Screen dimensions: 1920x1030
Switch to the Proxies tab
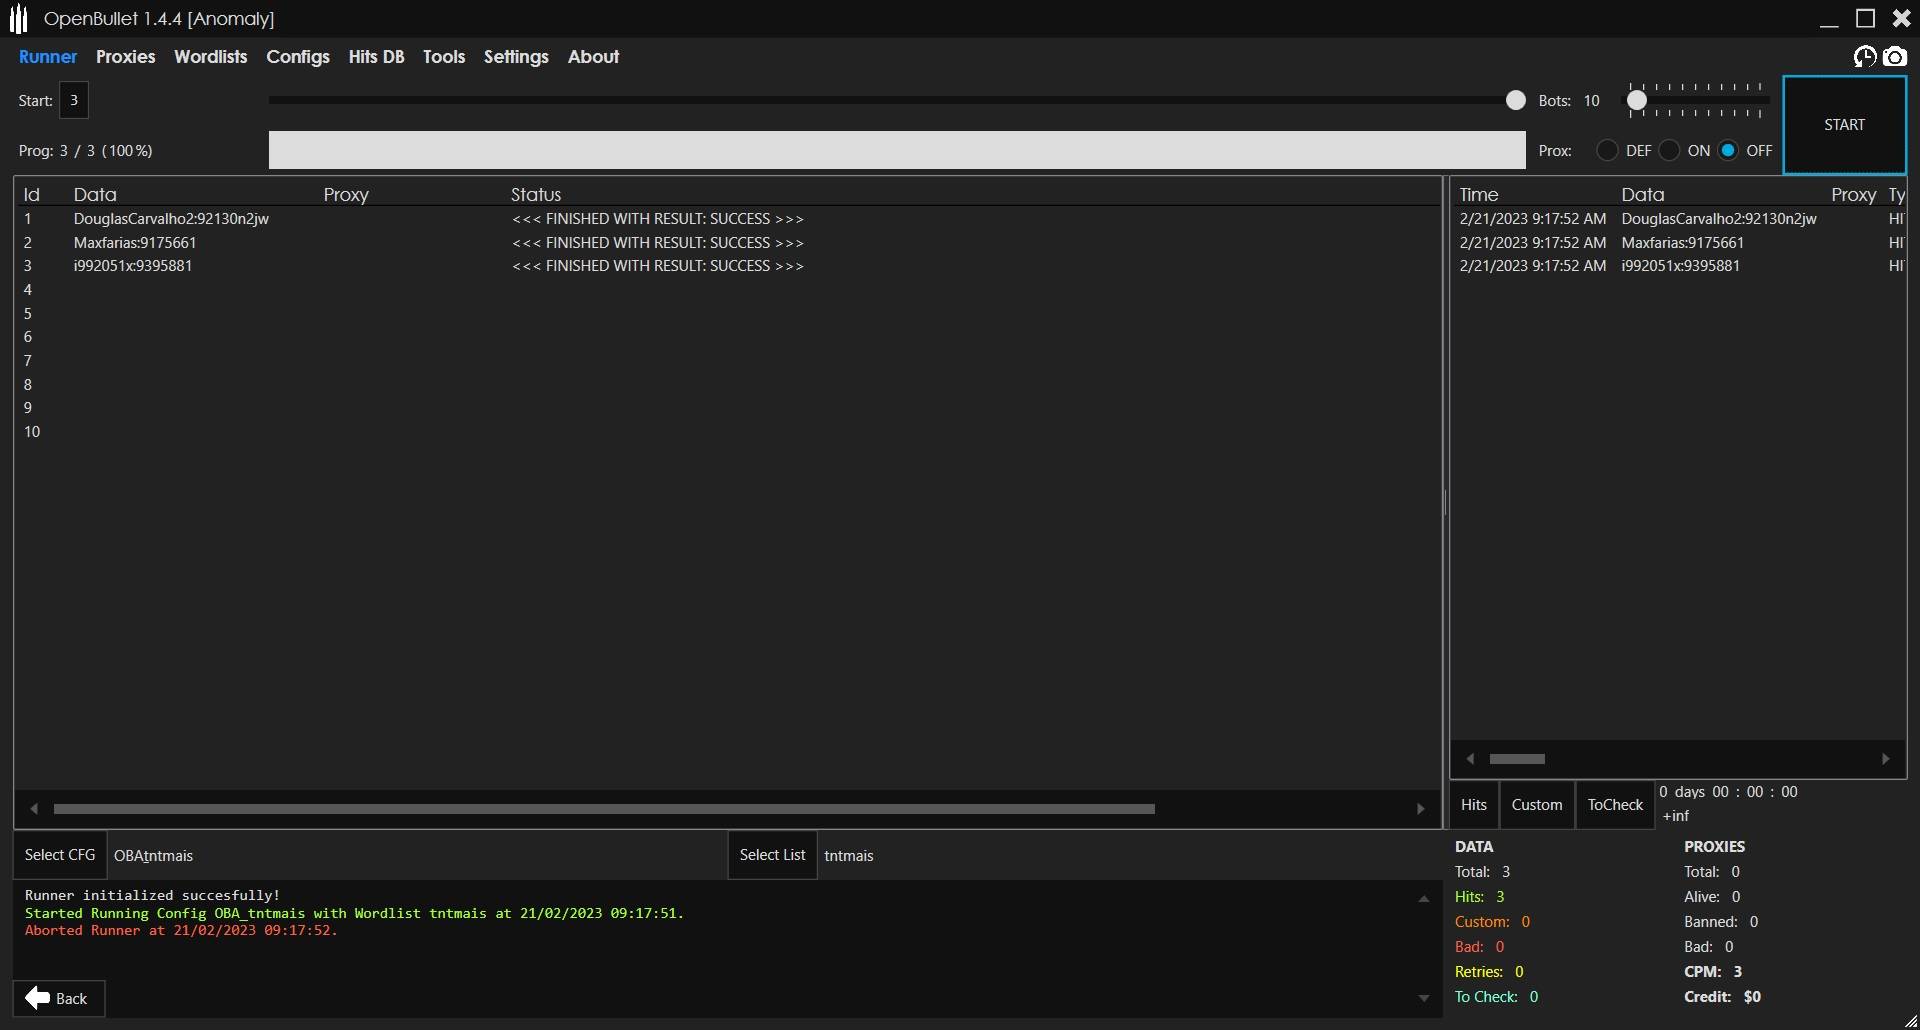pos(125,57)
